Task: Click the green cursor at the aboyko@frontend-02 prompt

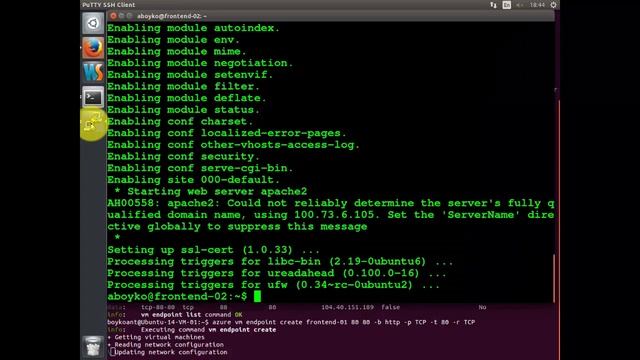Action: click(x=257, y=296)
